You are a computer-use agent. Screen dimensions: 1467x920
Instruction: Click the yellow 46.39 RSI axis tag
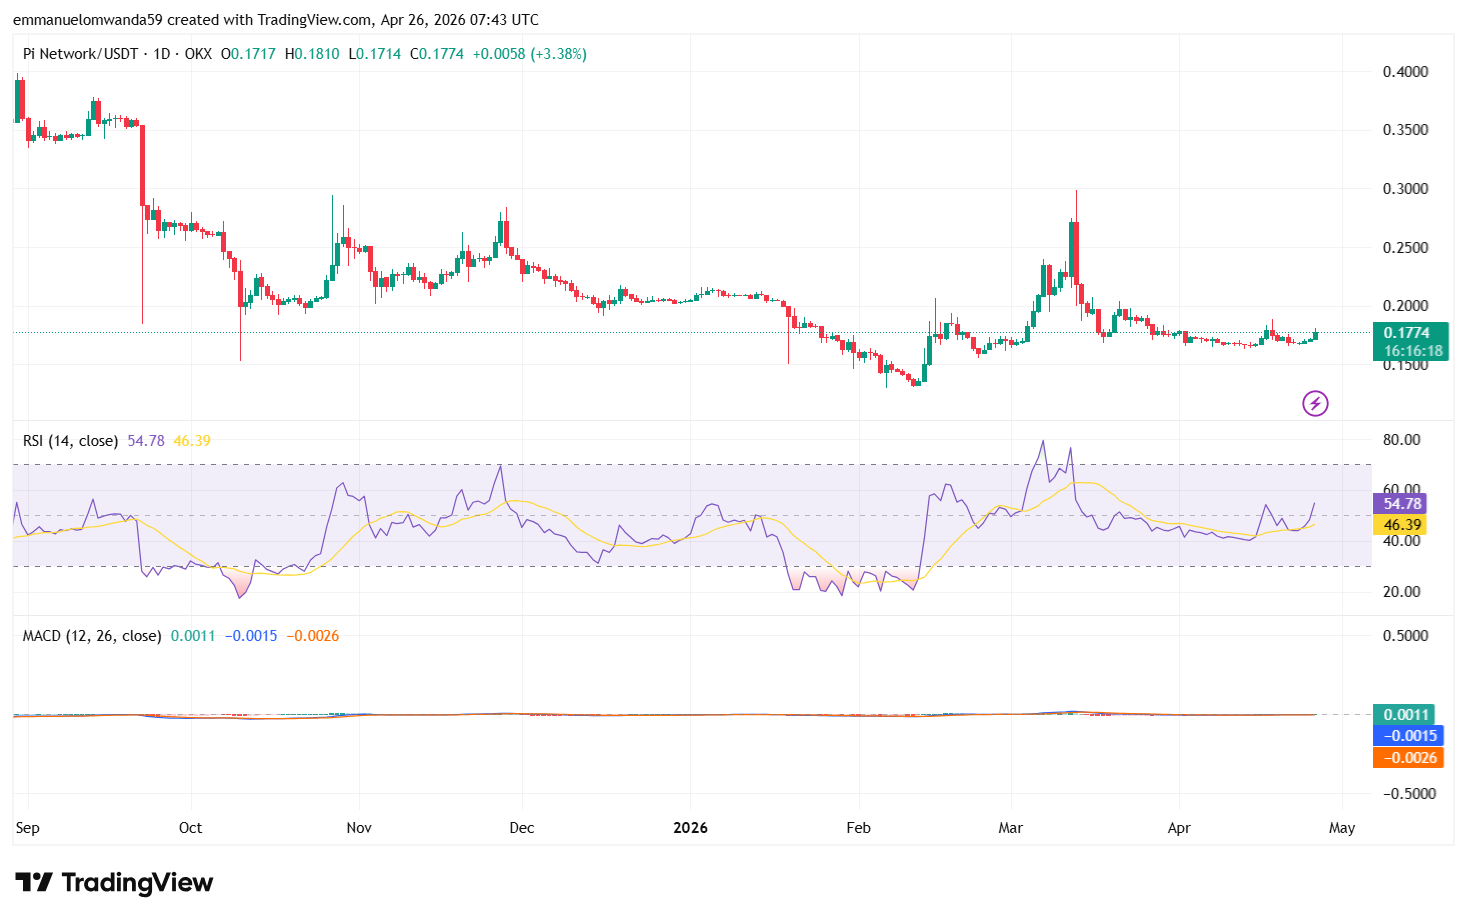tap(1402, 525)
